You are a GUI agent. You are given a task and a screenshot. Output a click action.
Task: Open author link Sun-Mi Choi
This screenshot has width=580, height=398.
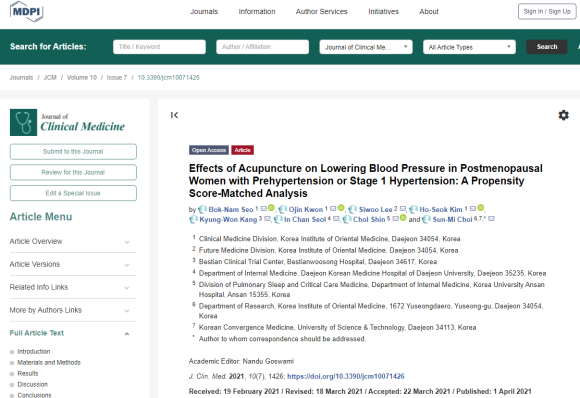coord(452,220)
